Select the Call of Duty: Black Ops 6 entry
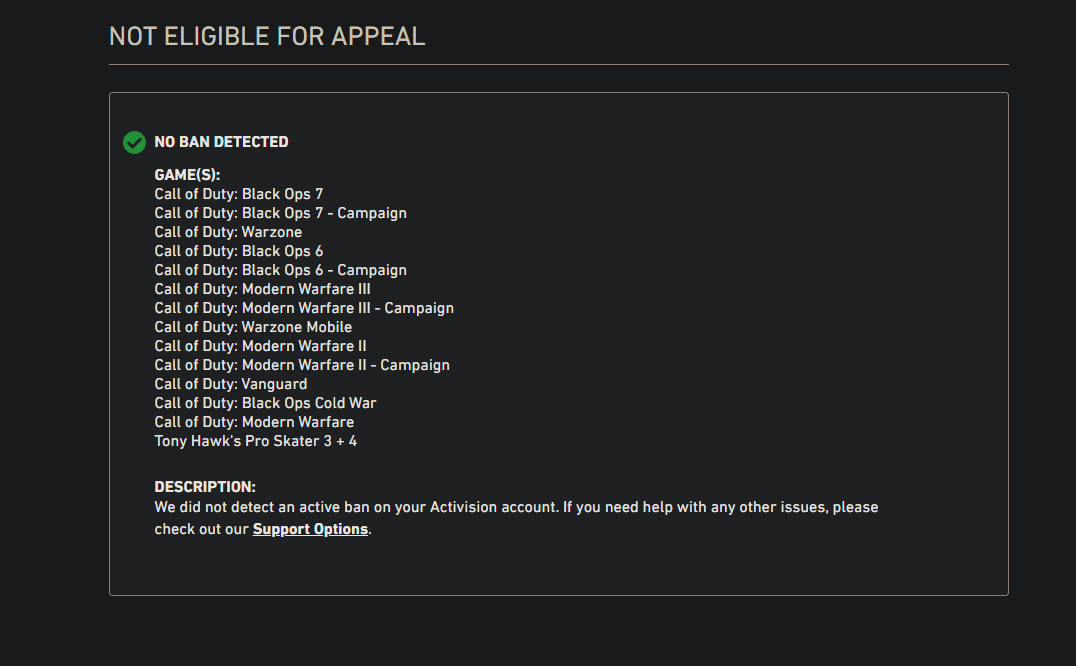The height and width of the screenshot is (666, 1076). (x=238, y=251)
